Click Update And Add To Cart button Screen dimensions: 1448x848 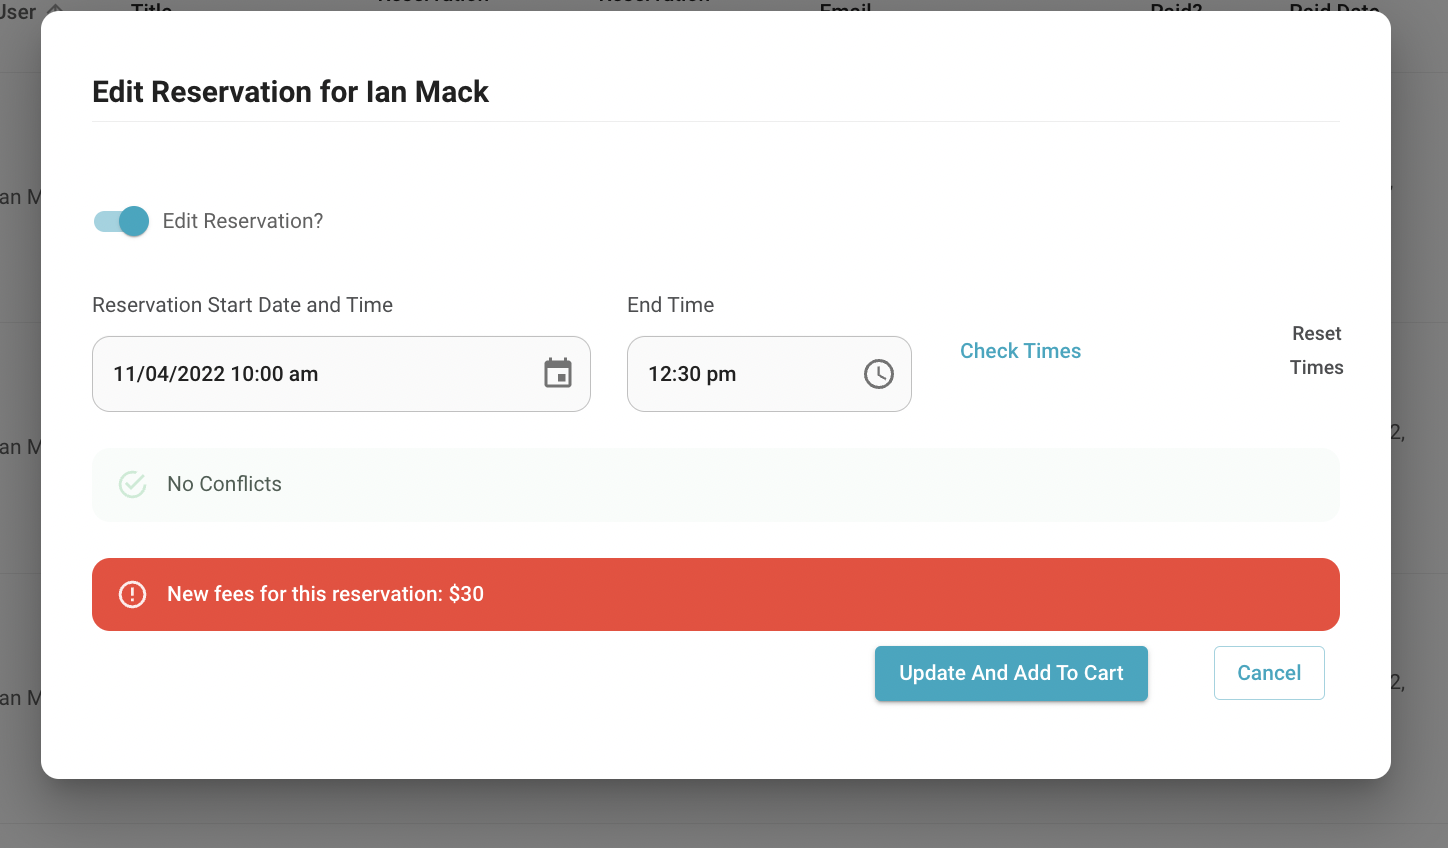1011,673
